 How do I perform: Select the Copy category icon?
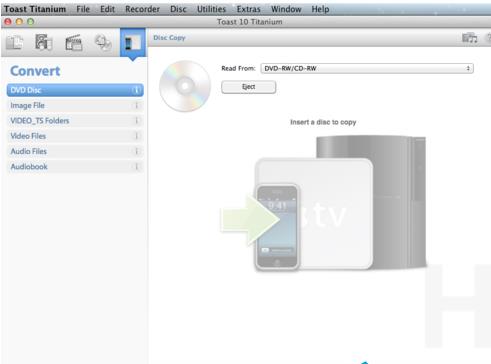pyautogui.click(x=103, y=43)
